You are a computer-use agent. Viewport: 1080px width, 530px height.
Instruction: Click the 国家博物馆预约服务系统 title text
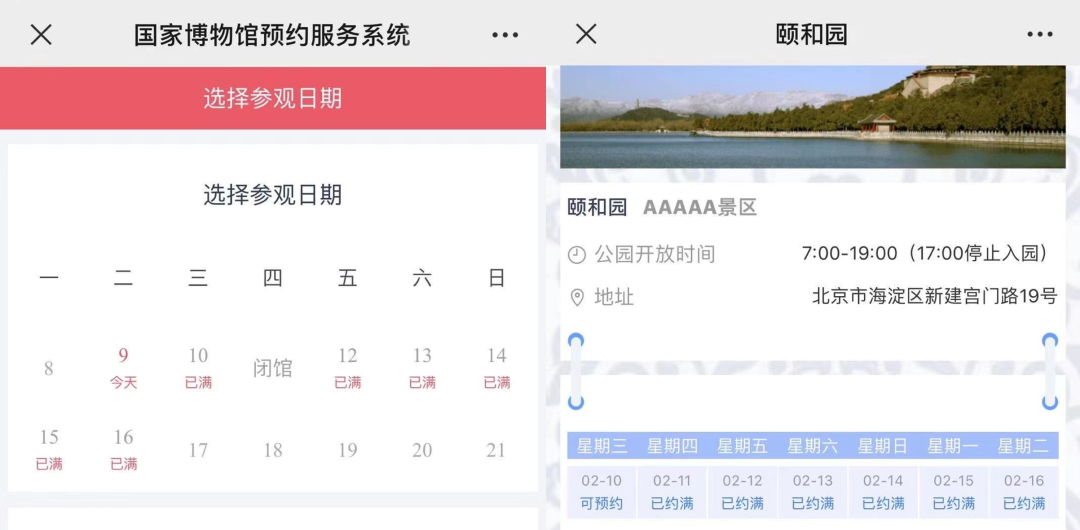pyautogui.click(x=272, y=34)
